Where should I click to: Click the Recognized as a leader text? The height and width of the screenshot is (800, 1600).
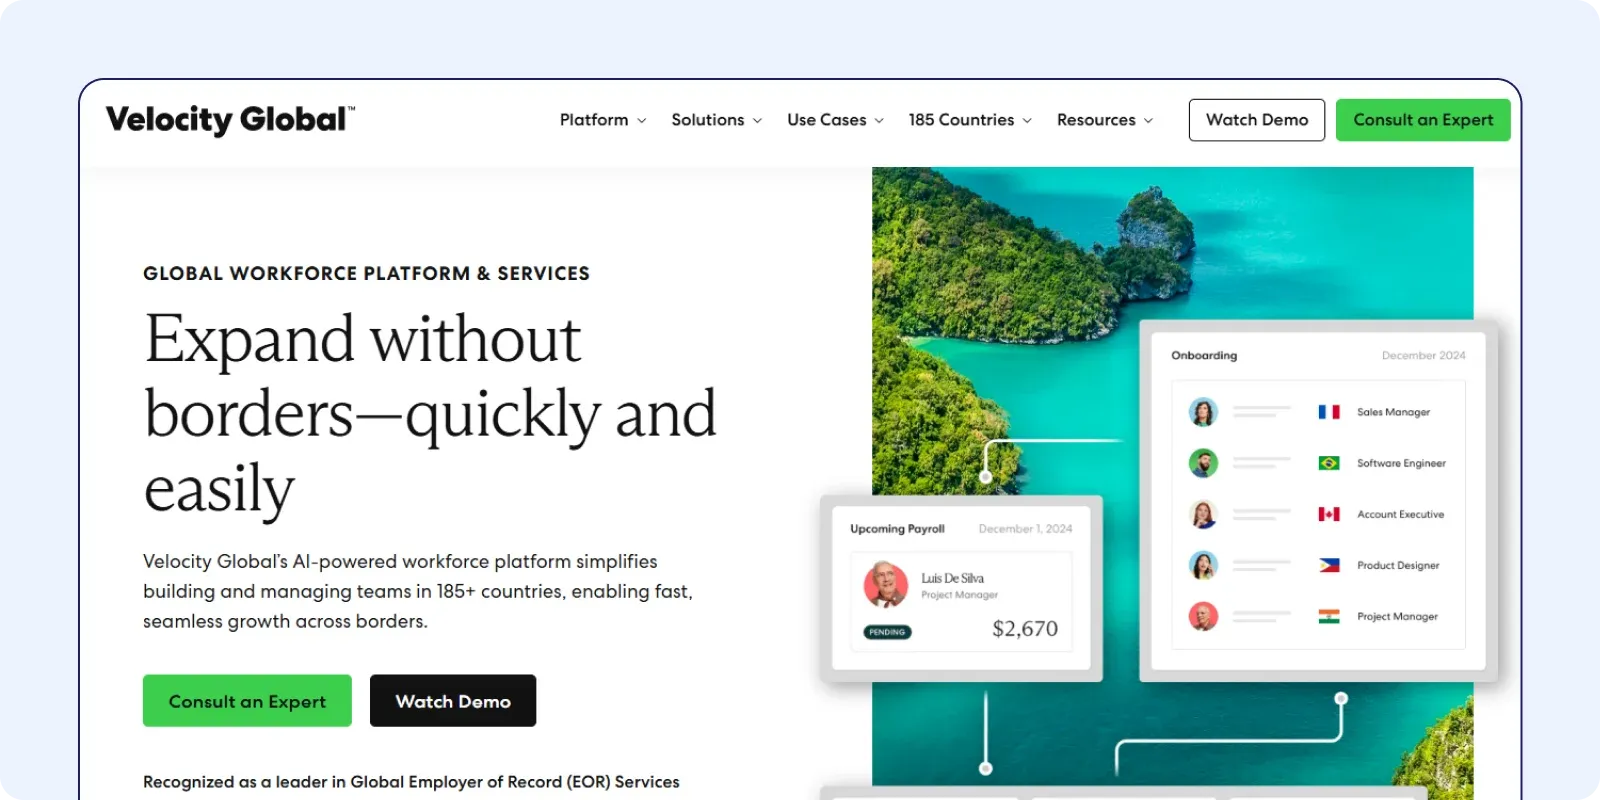click(411, 782)
